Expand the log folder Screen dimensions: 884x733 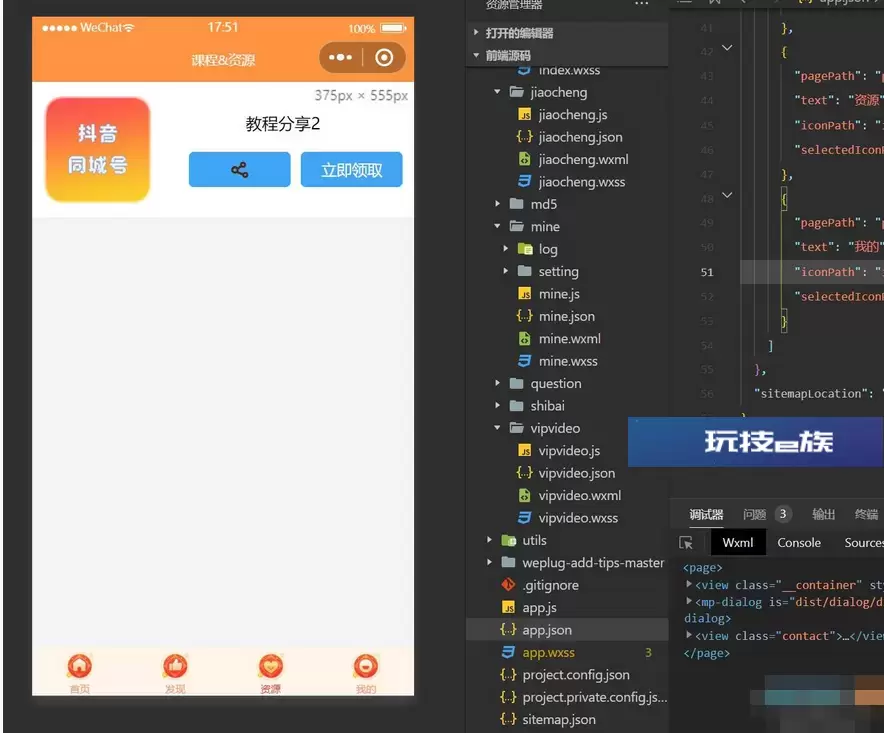506,249
